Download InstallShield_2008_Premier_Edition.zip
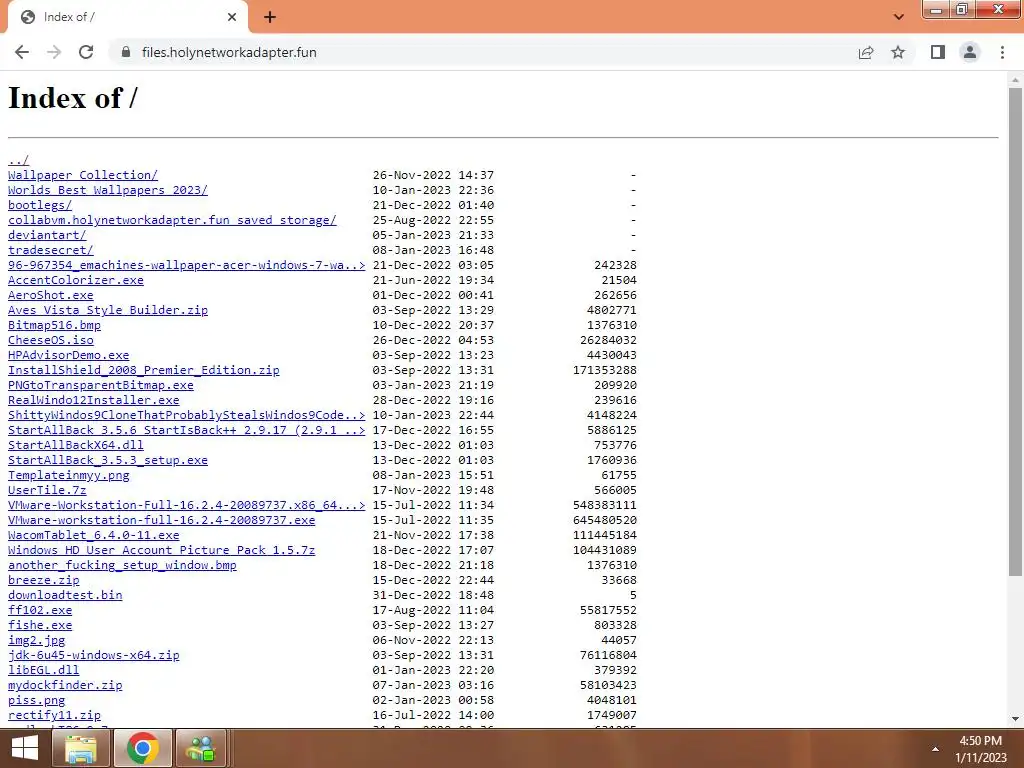 pyautogui.click(x=144, y=370)
